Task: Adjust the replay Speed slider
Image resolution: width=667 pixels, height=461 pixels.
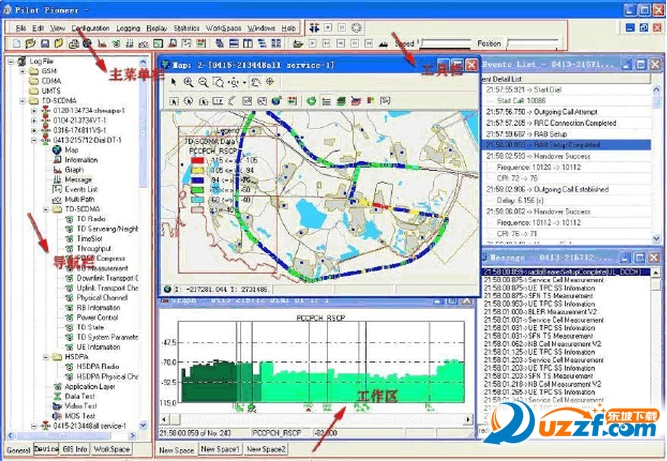Action: [446, 43]
